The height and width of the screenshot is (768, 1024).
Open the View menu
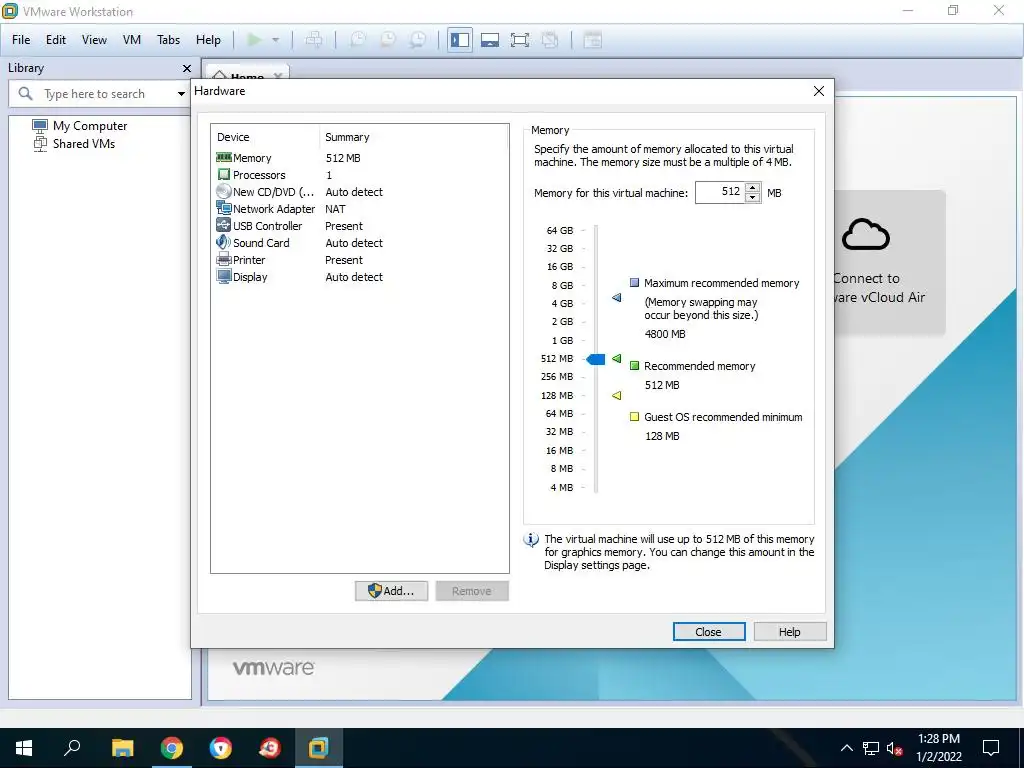click(x=94, y=40)
